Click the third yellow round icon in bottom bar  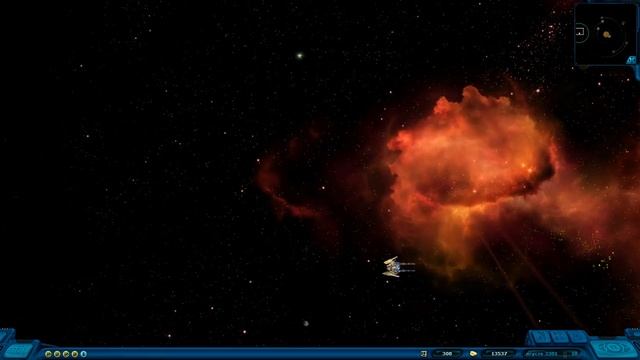click(66, 354)
